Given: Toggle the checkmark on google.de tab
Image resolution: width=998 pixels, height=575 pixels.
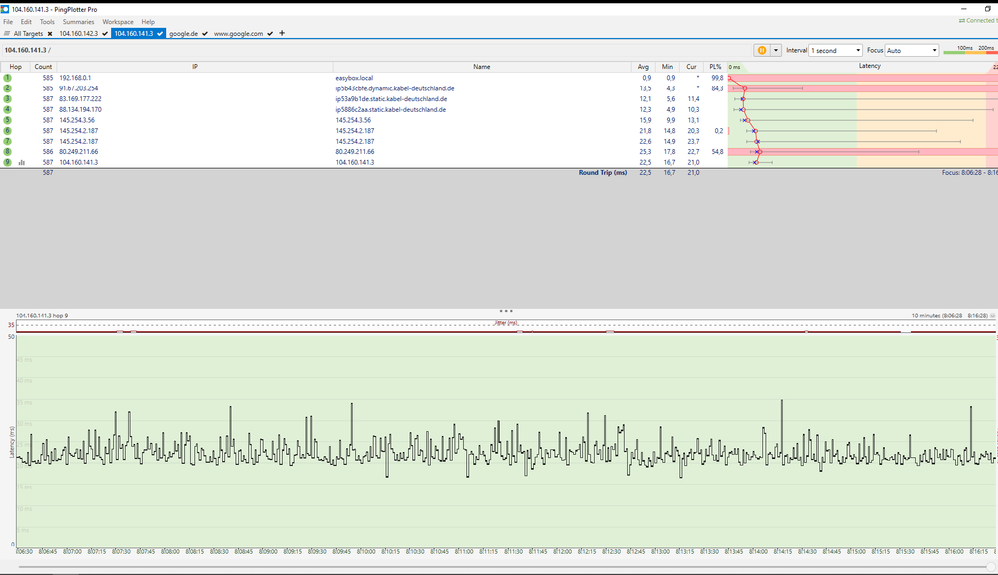Looking at the screenshot, I should [x=205, y=33].
